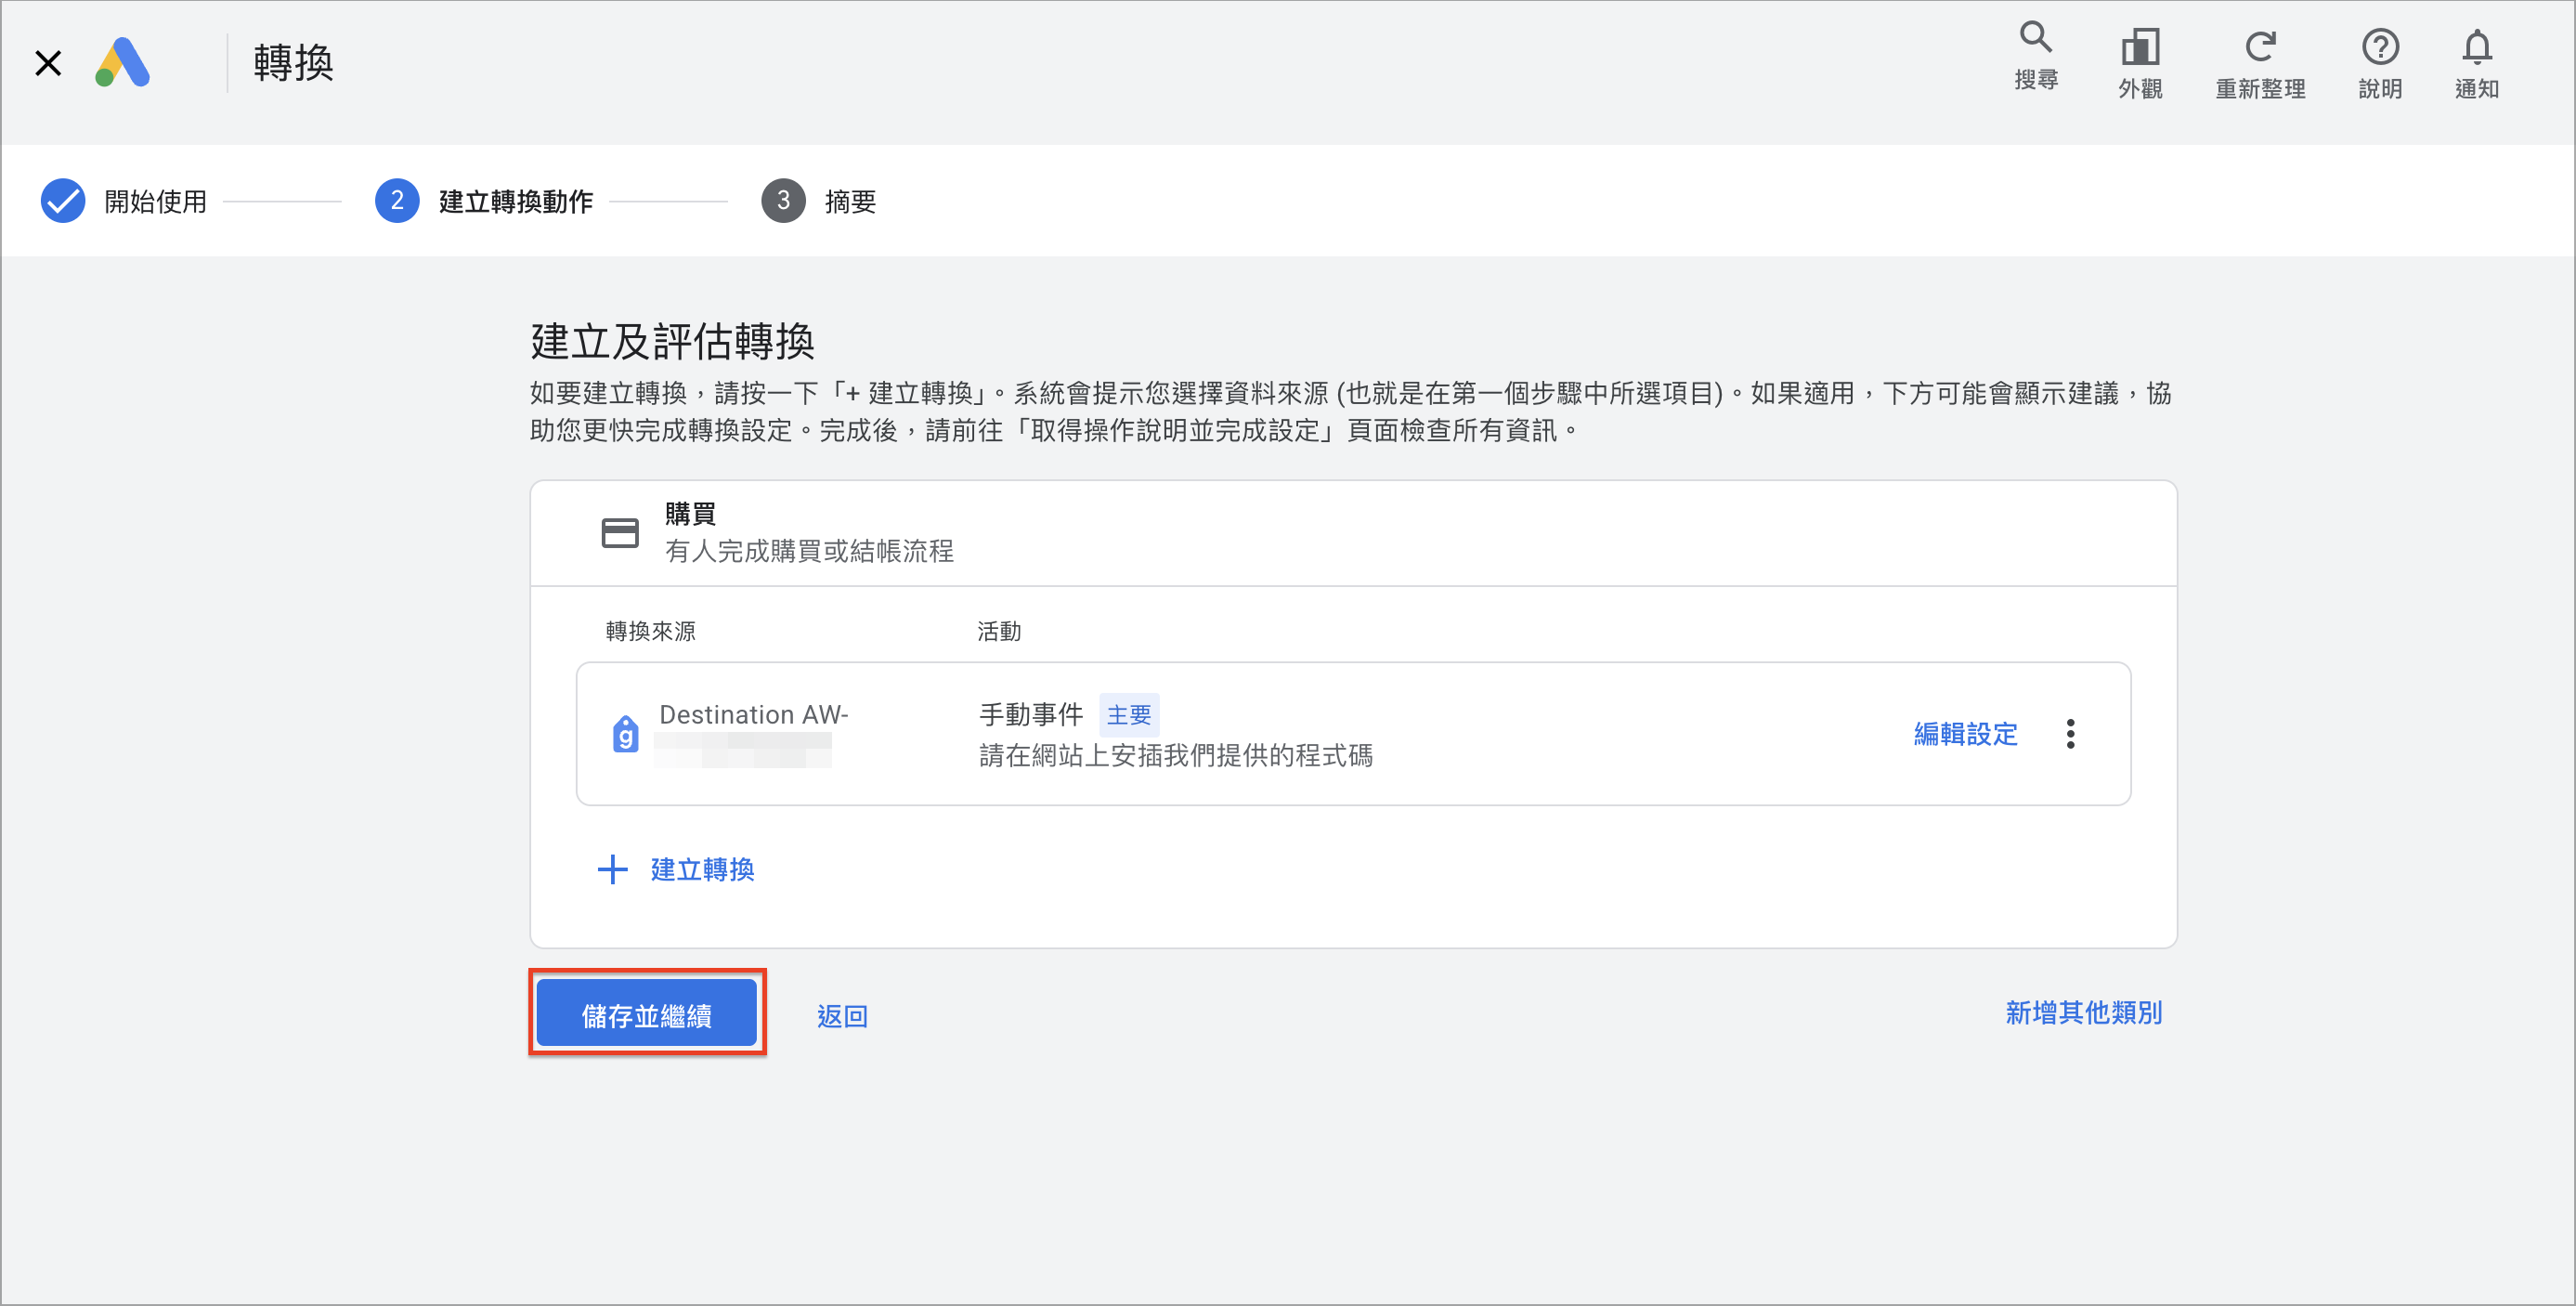Screen dimensions: 2576x1306
Task: Click the Google tag icon beside Destination AW-
Action: click(625, 733)
